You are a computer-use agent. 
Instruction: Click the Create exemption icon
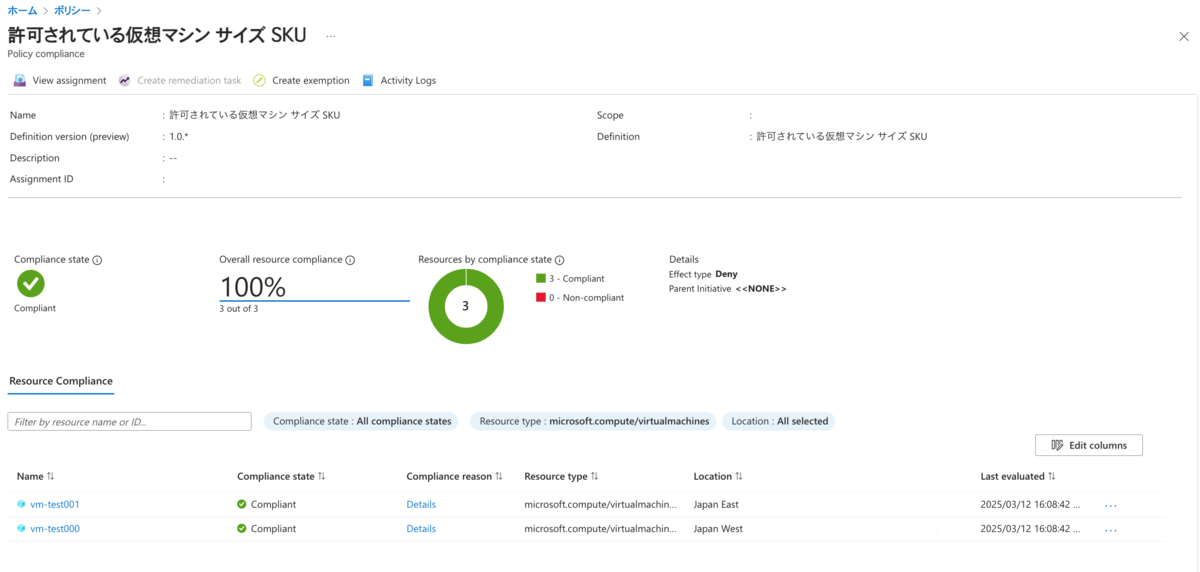click(x=260, y=80)
